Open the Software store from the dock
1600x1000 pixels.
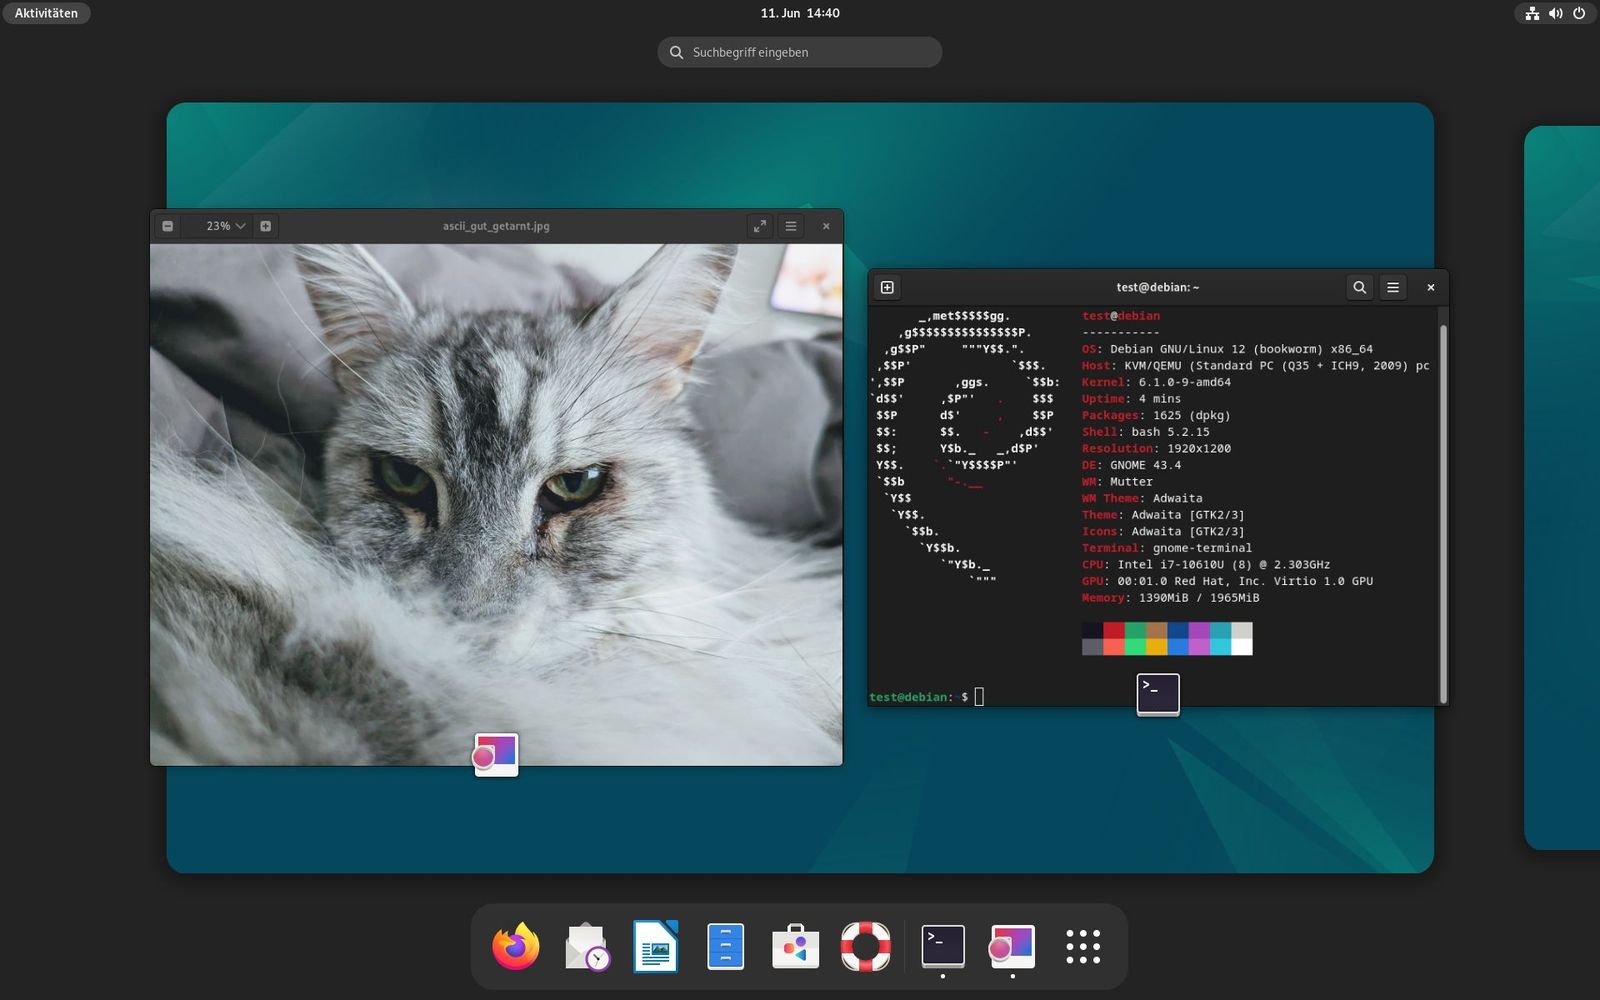click(795, 943)
